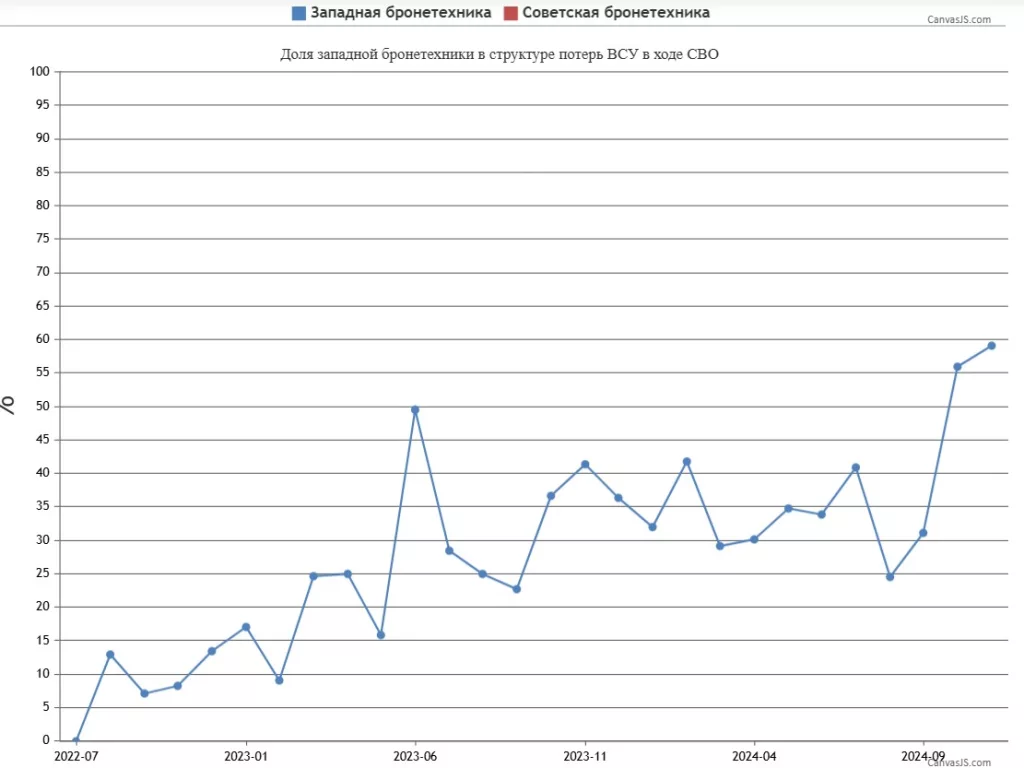
Task: Toggle the Советская бронетехника series label
Action: tap(615, 13)
